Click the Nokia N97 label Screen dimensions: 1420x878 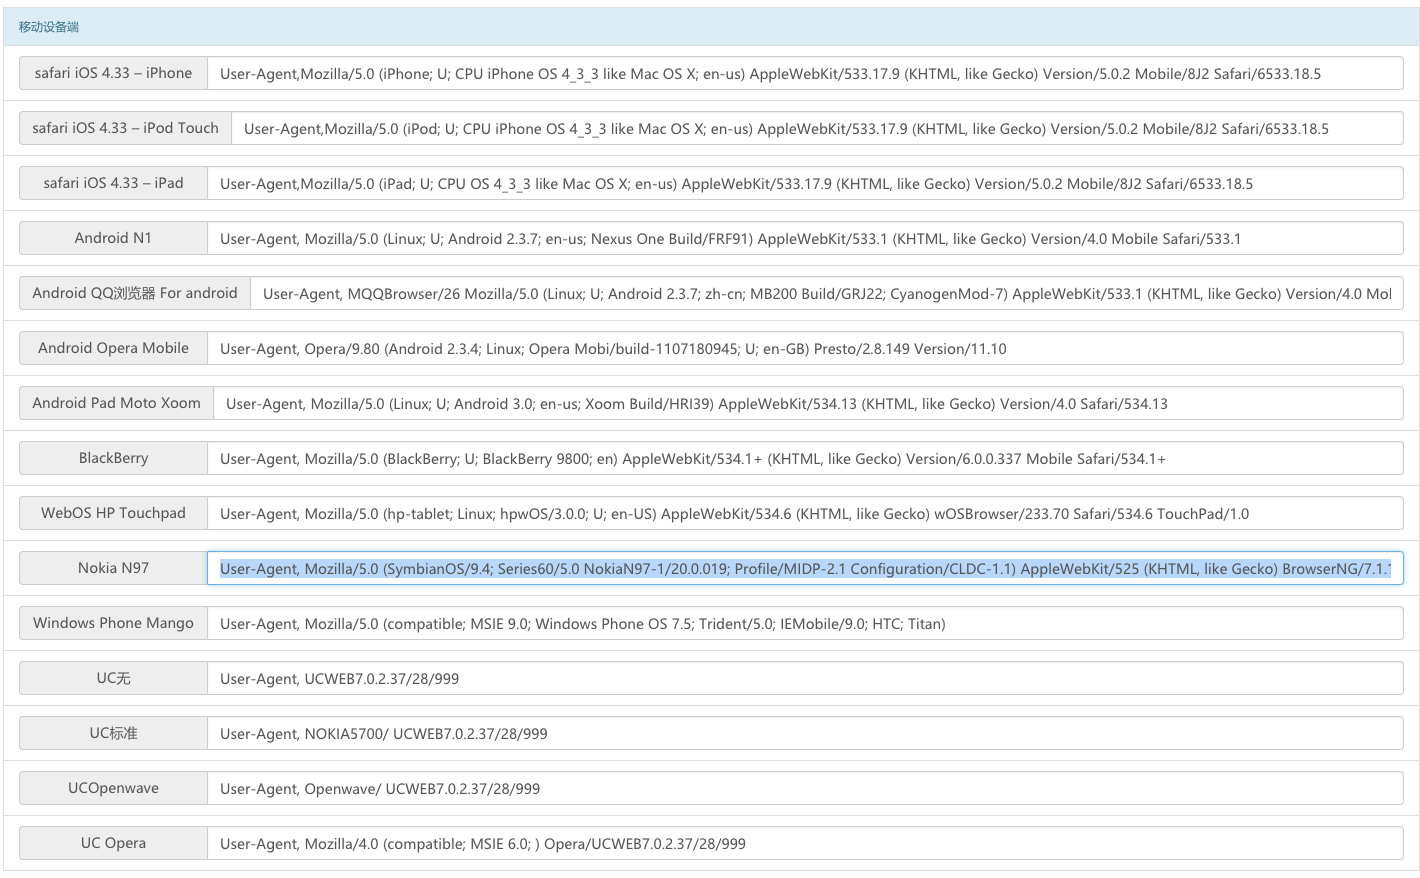pos(113,568)
